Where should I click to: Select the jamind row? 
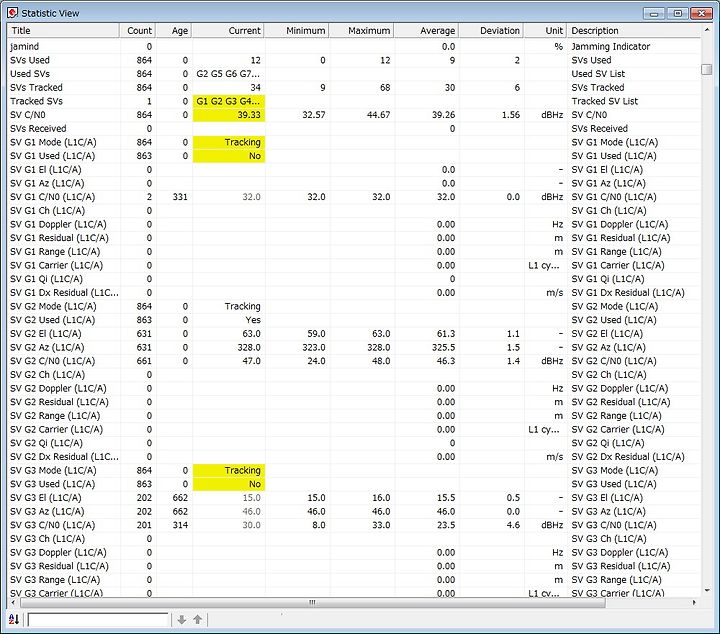tap(354, 46)
